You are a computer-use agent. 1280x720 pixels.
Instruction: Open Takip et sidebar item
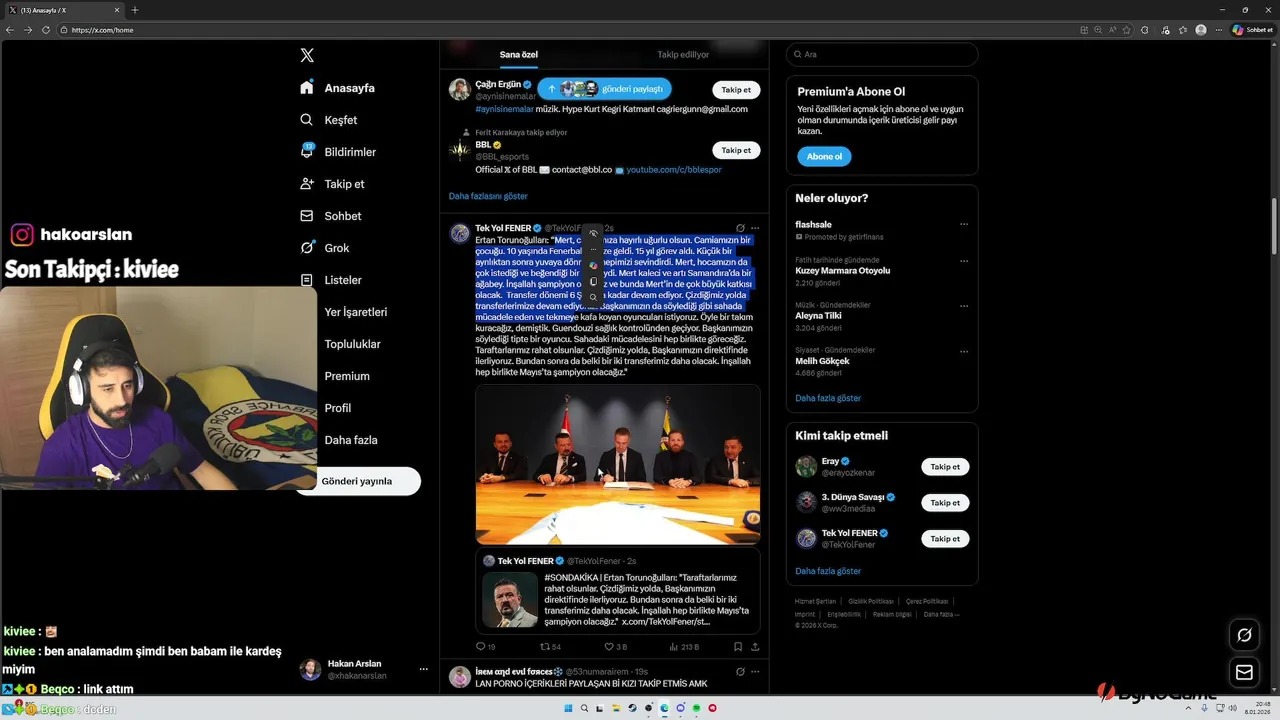click(x=332, y=184)
